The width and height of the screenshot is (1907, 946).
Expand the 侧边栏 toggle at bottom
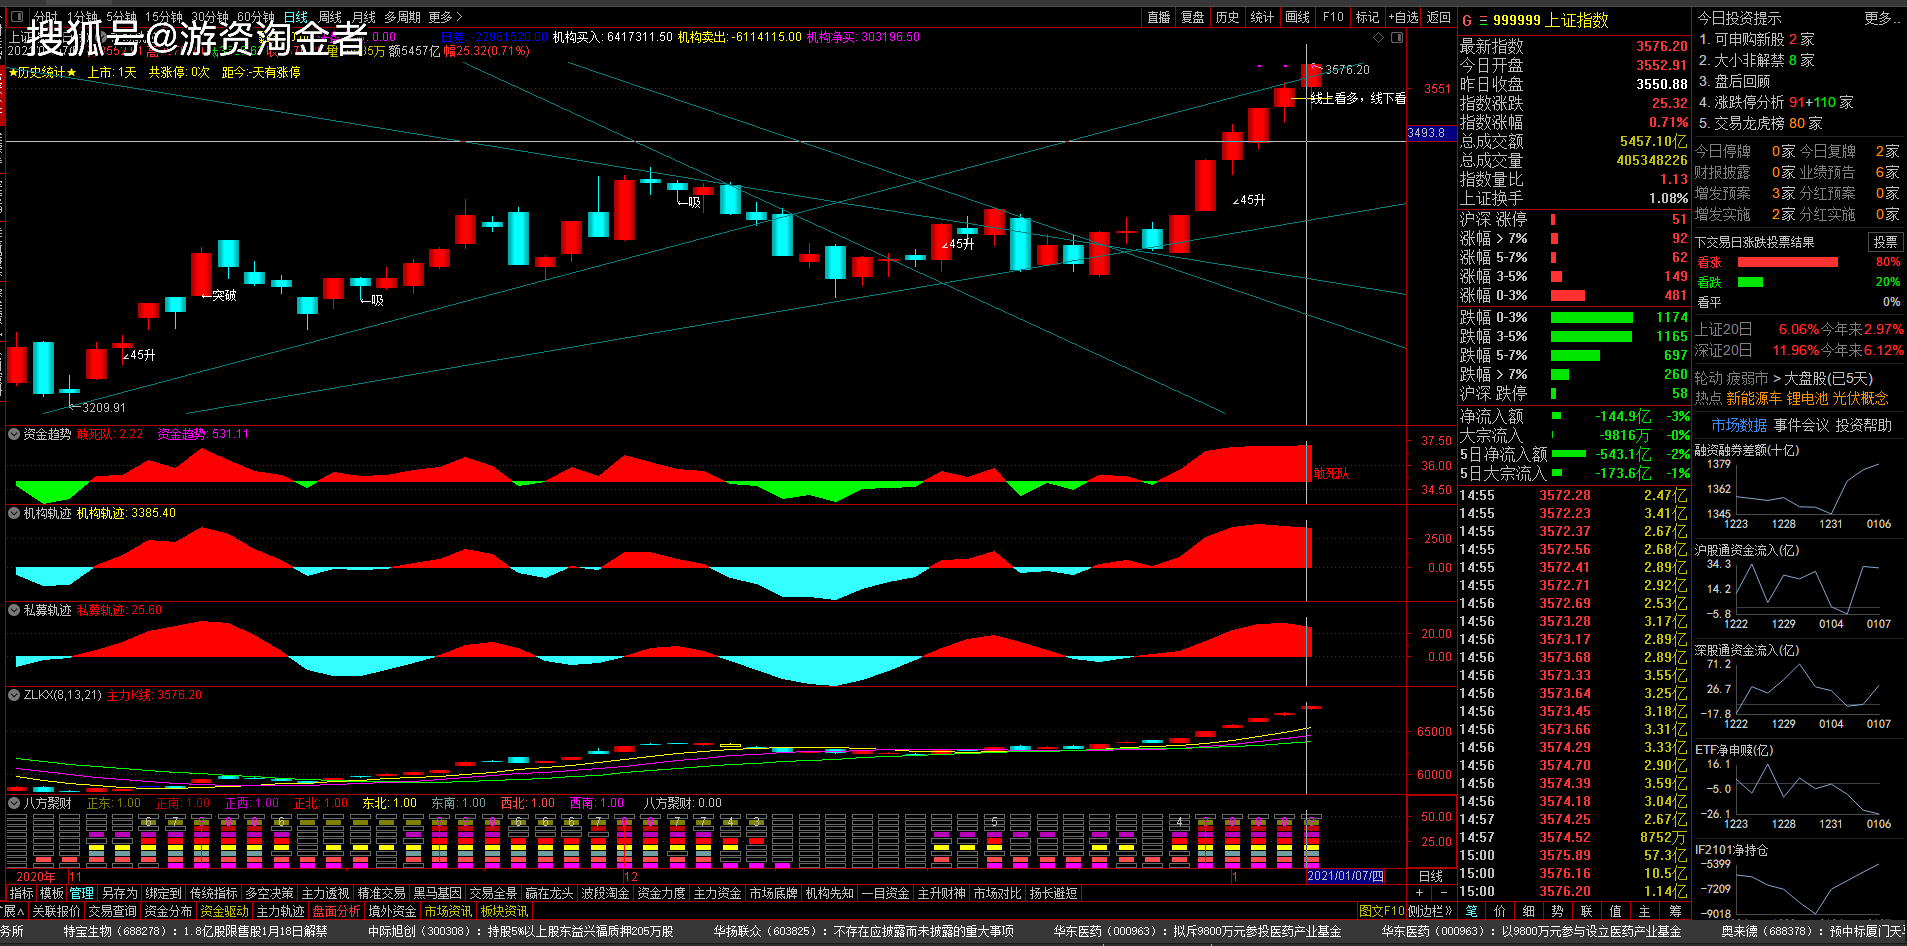(x=1430, y=911)
